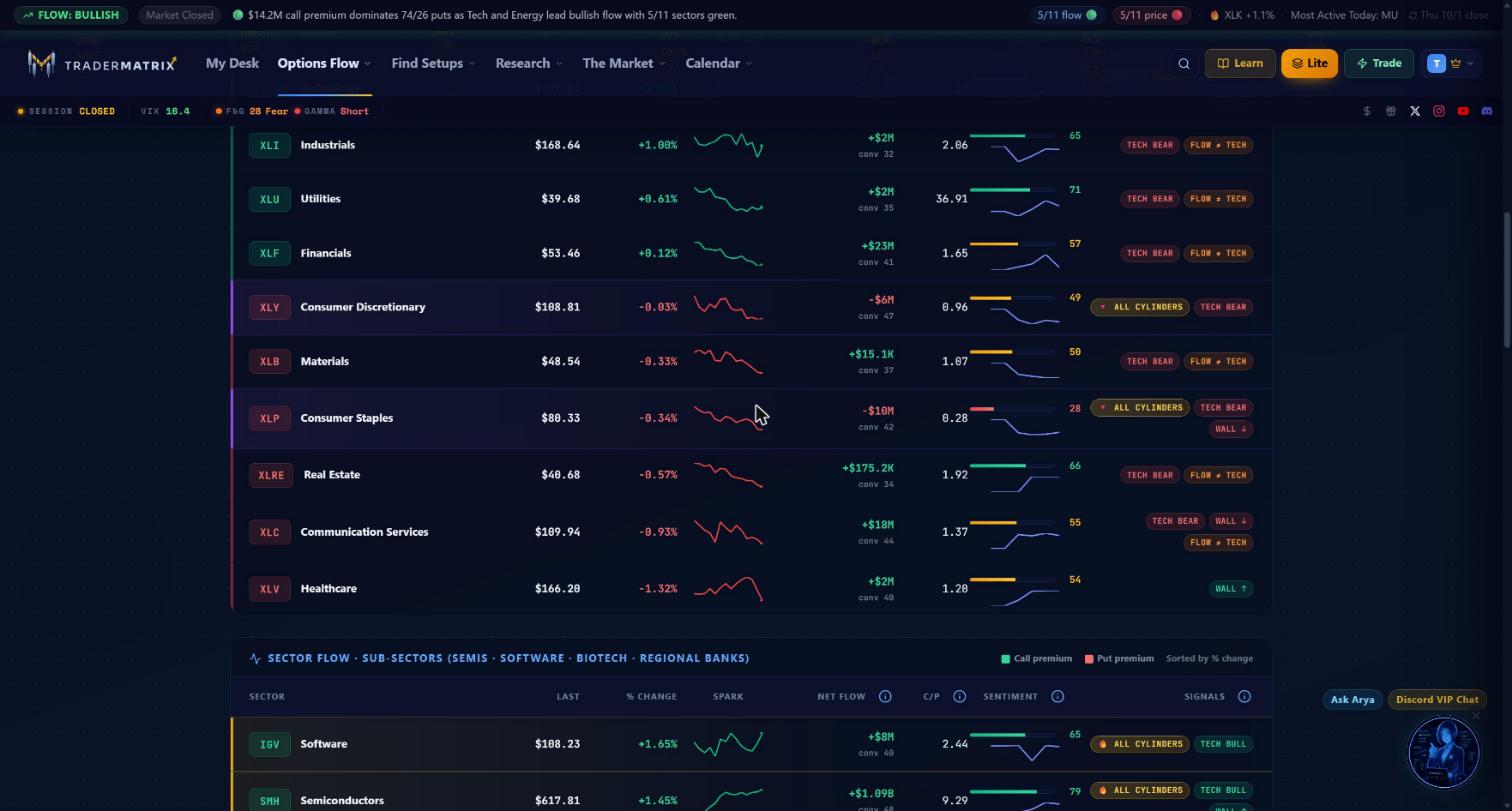Click the TraderMatrix logo

click(x=102, y=64)
